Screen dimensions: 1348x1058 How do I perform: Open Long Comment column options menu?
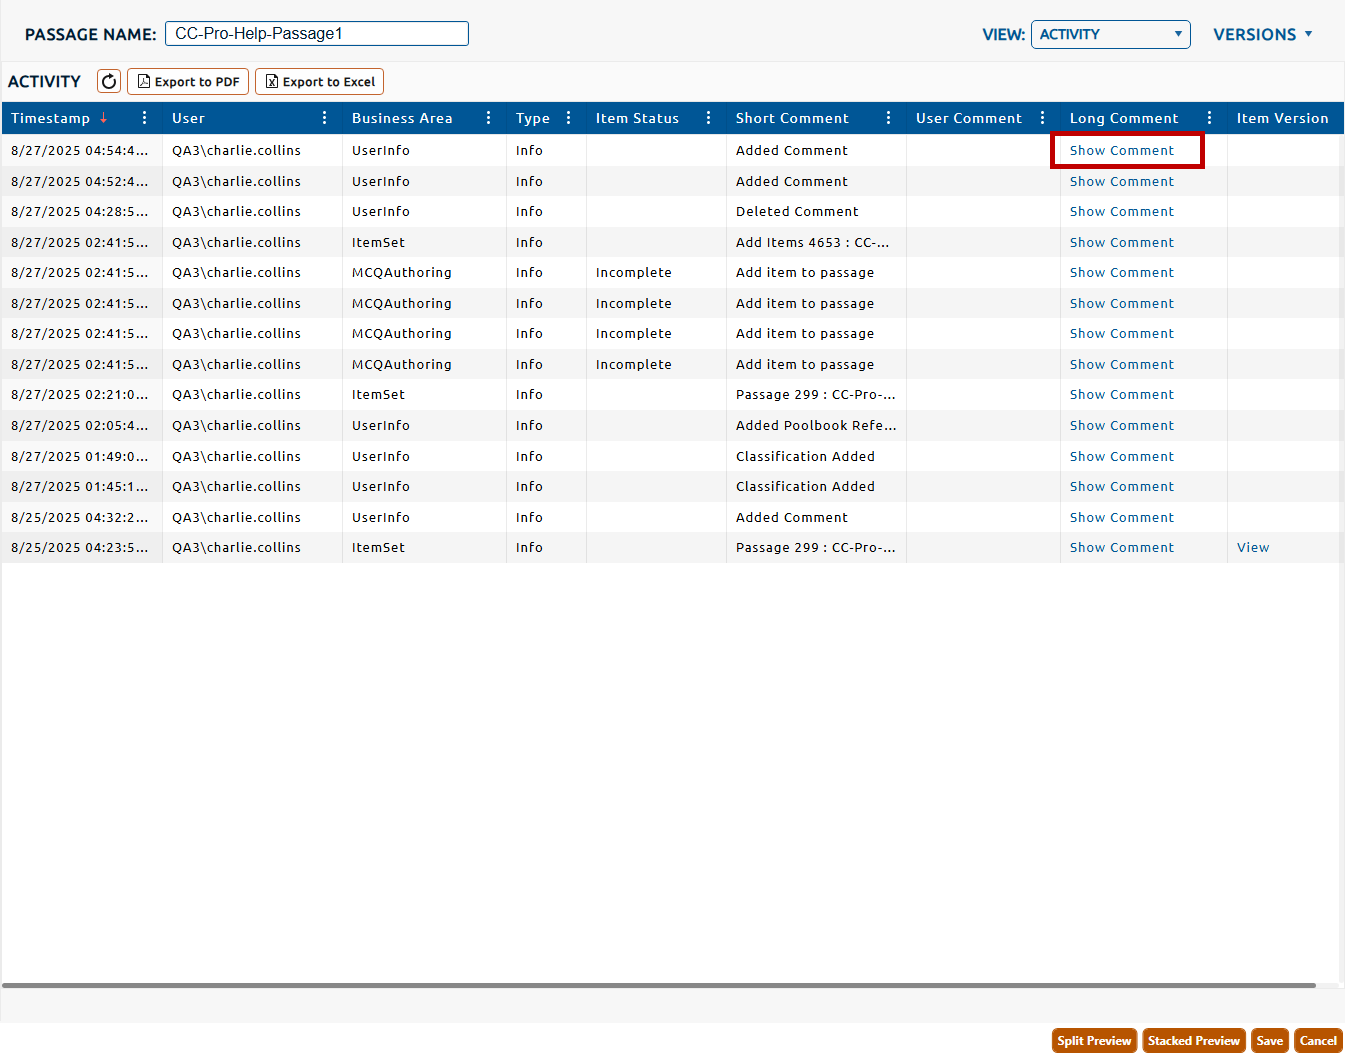tap(1210, 118)
